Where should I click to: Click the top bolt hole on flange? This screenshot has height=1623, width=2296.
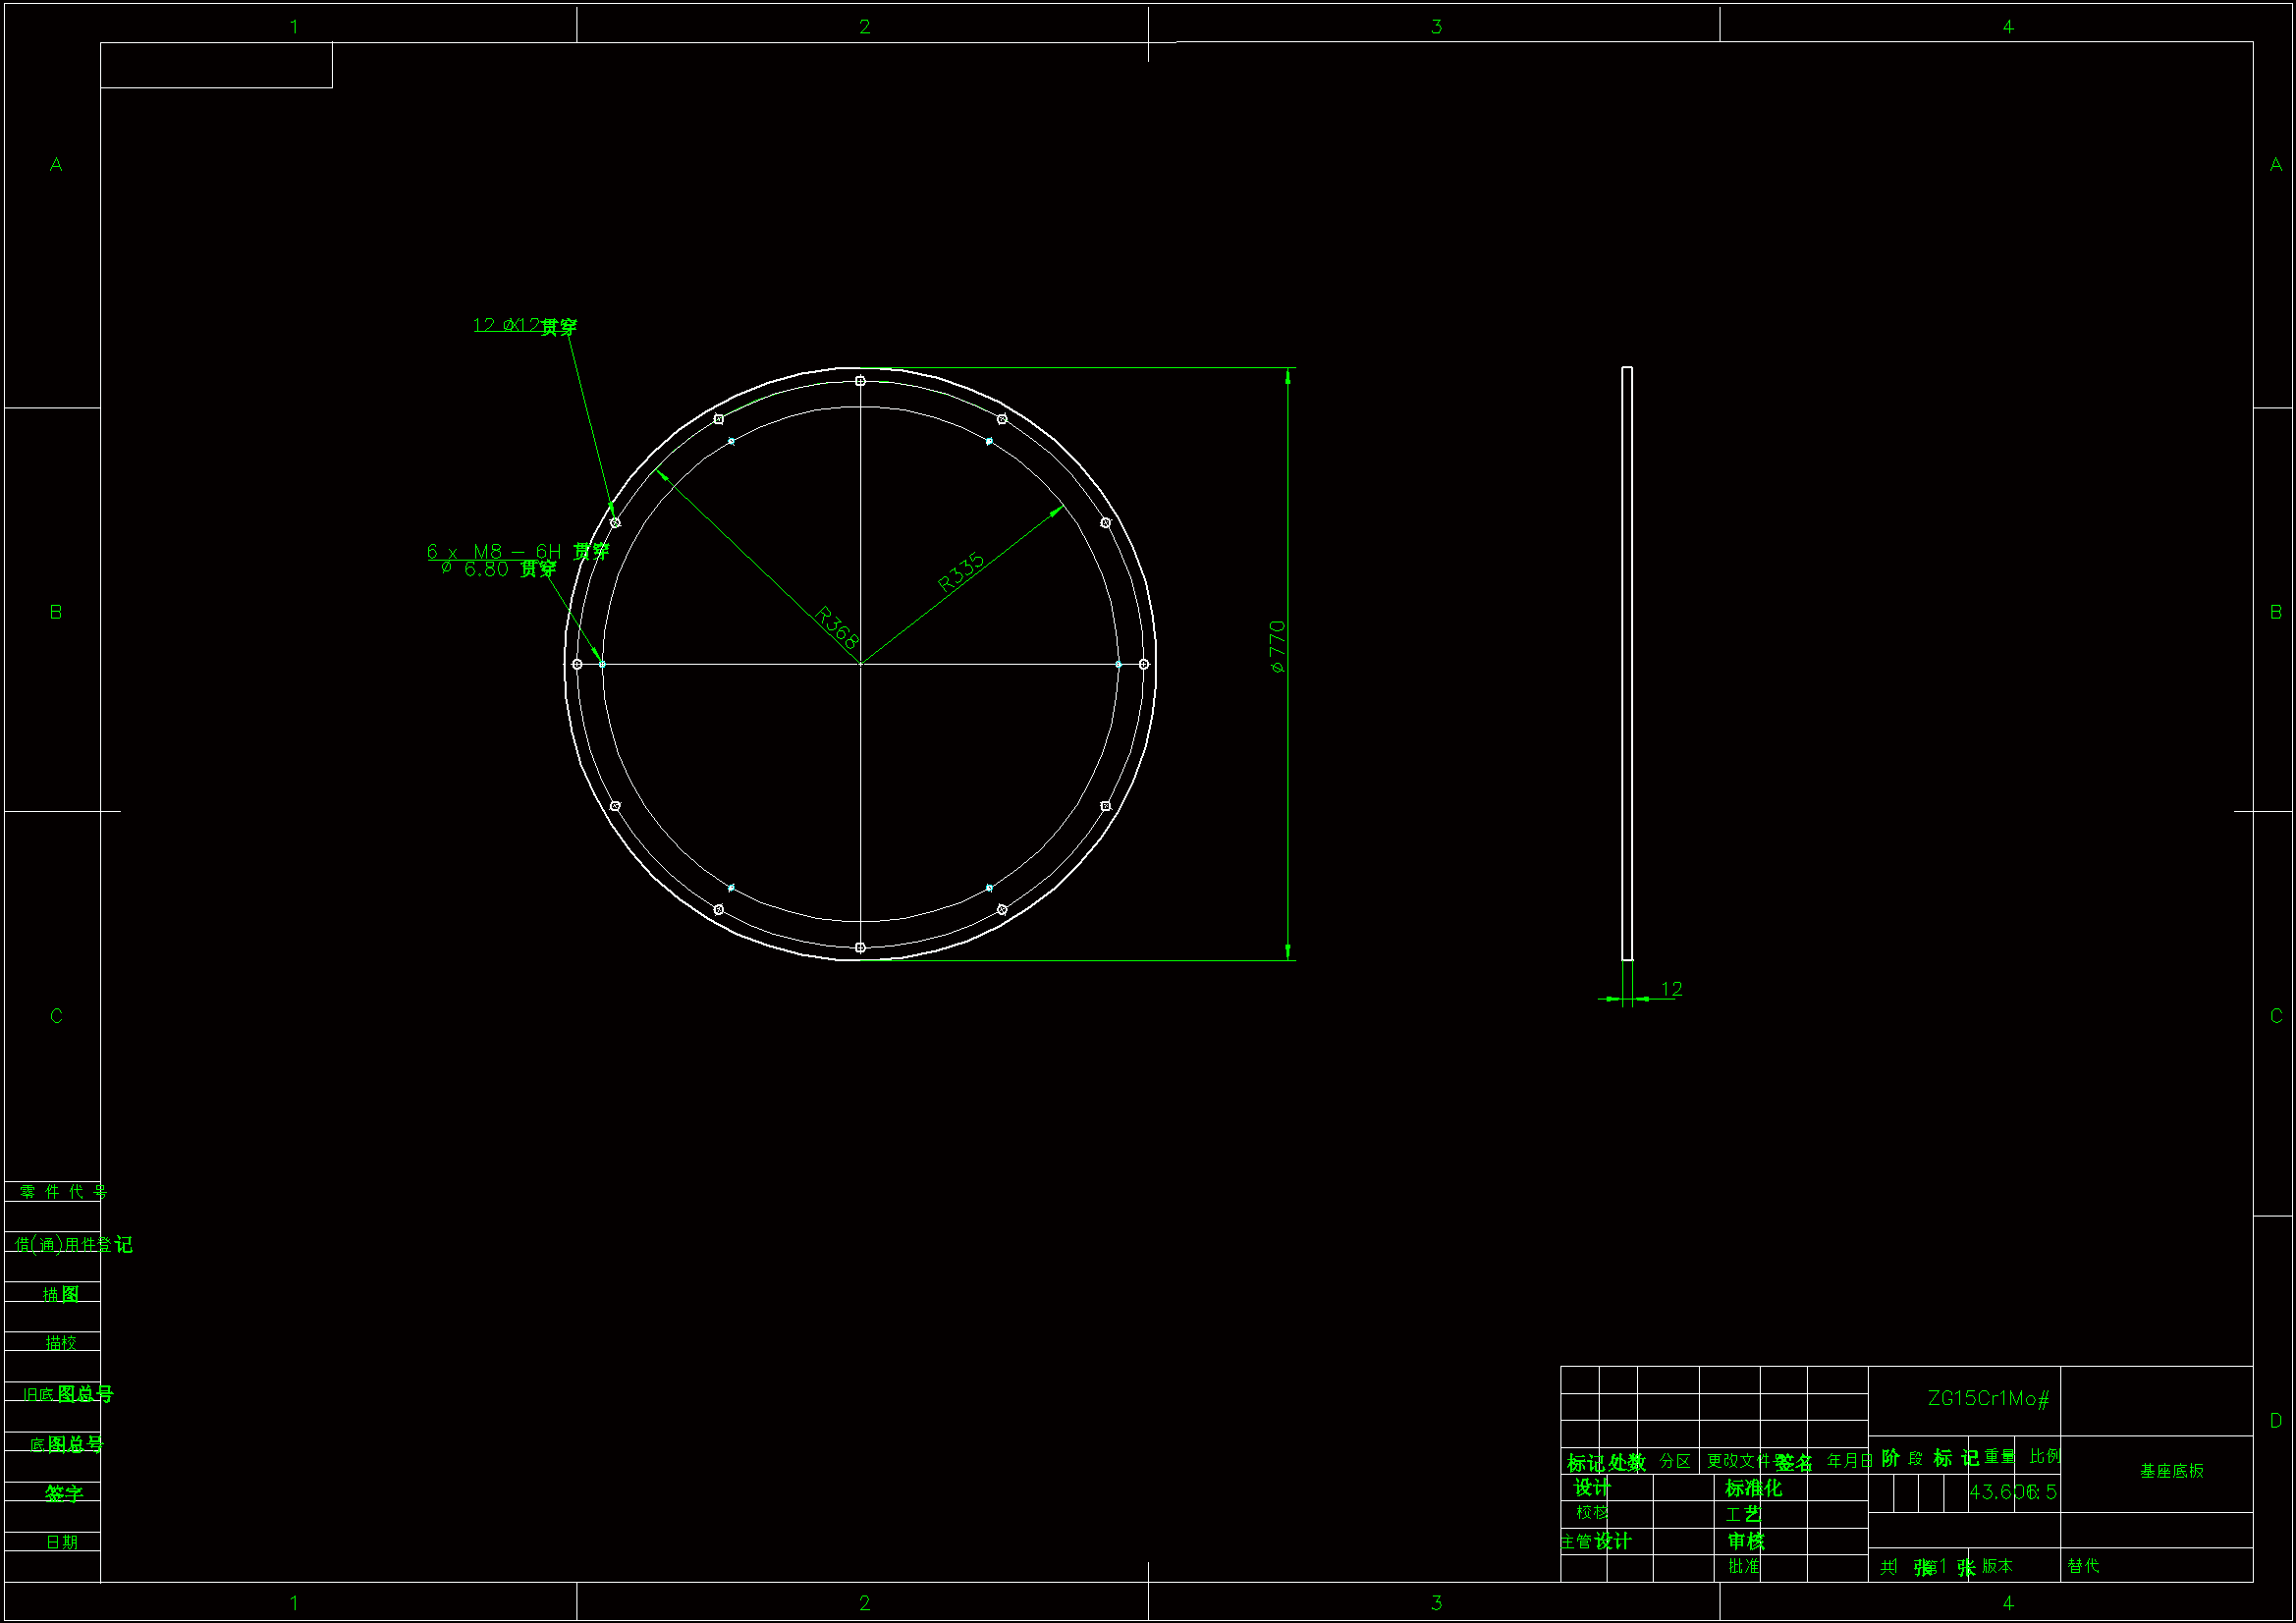tap(860, 381)
